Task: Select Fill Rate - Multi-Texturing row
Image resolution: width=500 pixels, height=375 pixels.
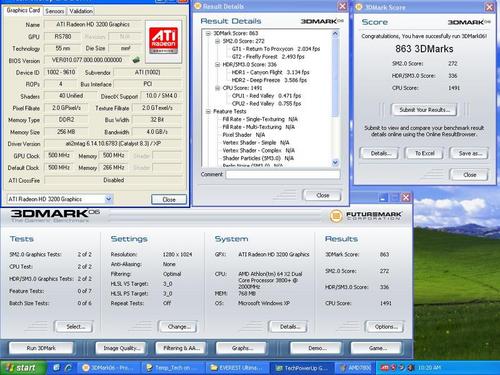Action: tap(259, 127)
